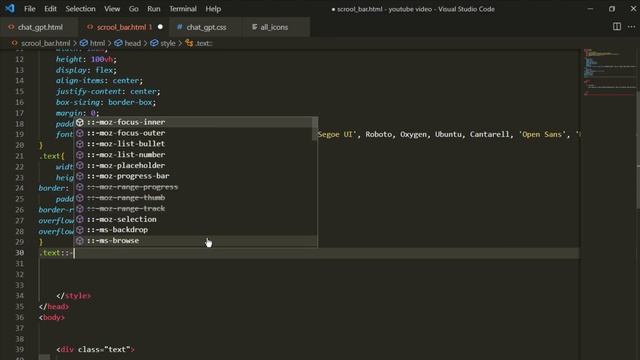Place cursor on the display: flex line
This screenshot has height=360, width=640.
coord(86,70)
